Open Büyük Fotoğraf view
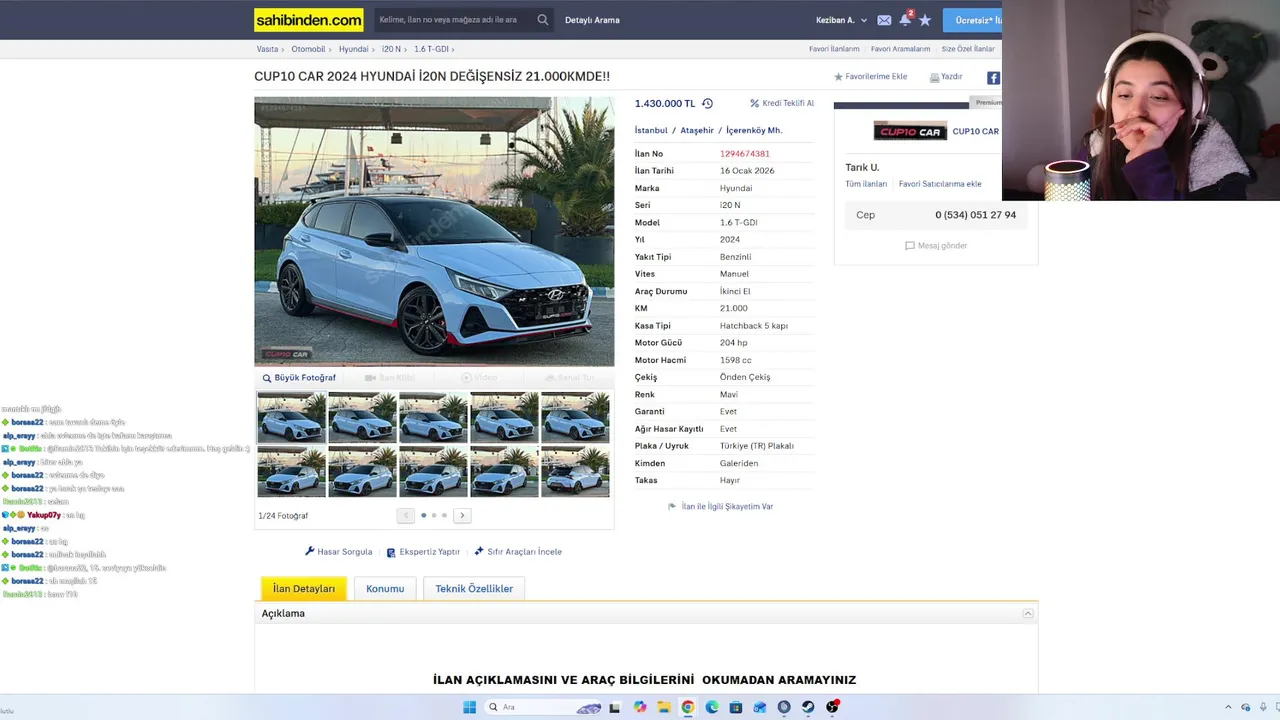The height and width of the screenshot is (720, 1280). [299, 378]
